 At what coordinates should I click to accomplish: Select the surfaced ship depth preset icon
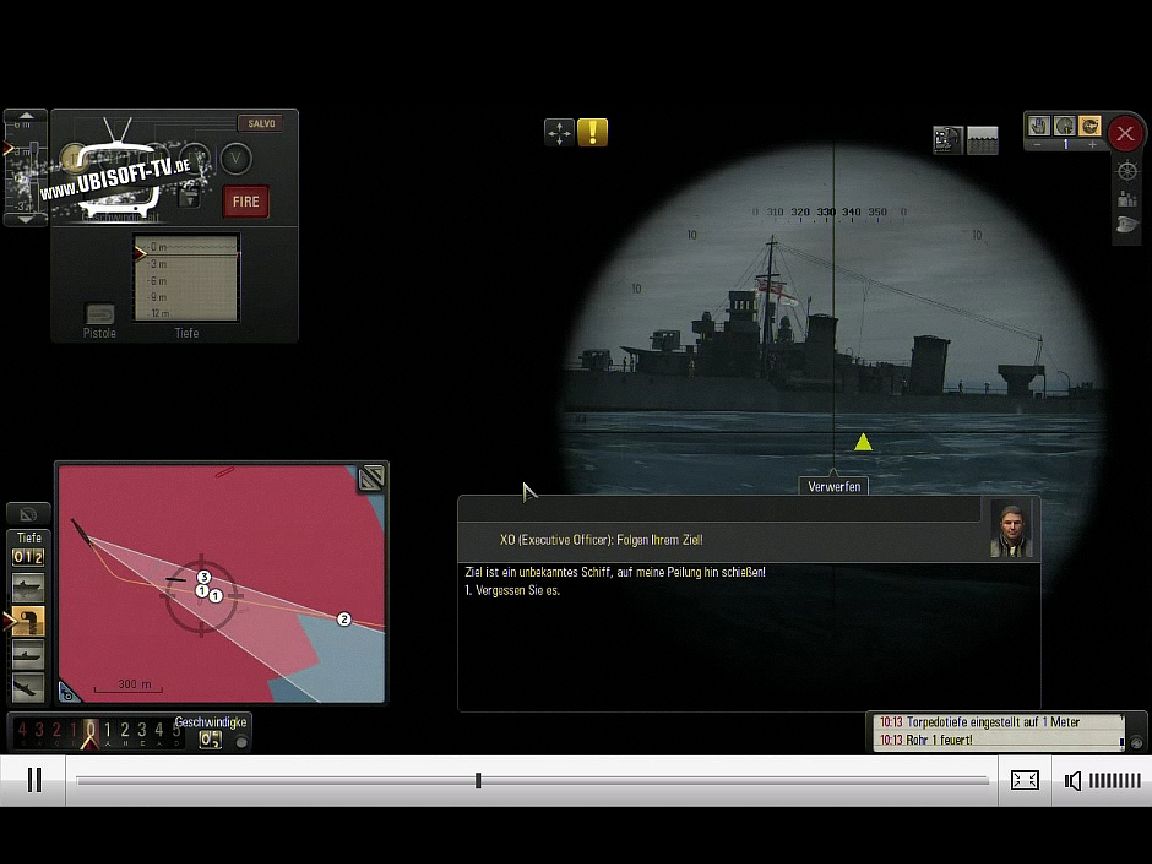click(28, 588)
